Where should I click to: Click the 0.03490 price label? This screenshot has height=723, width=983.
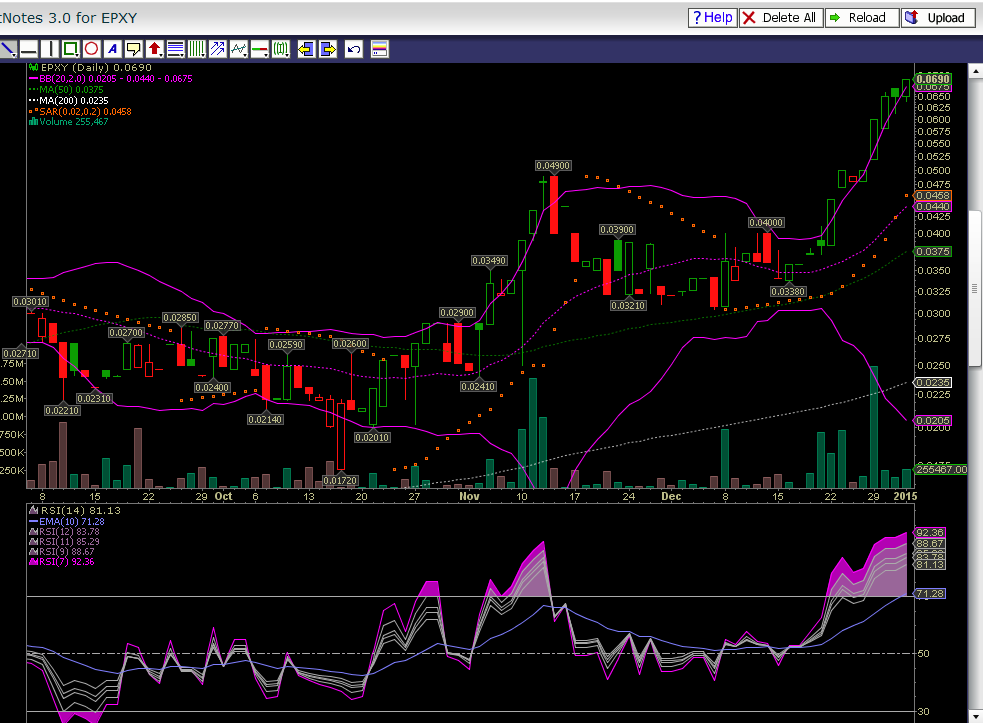(x=489, y=260)
